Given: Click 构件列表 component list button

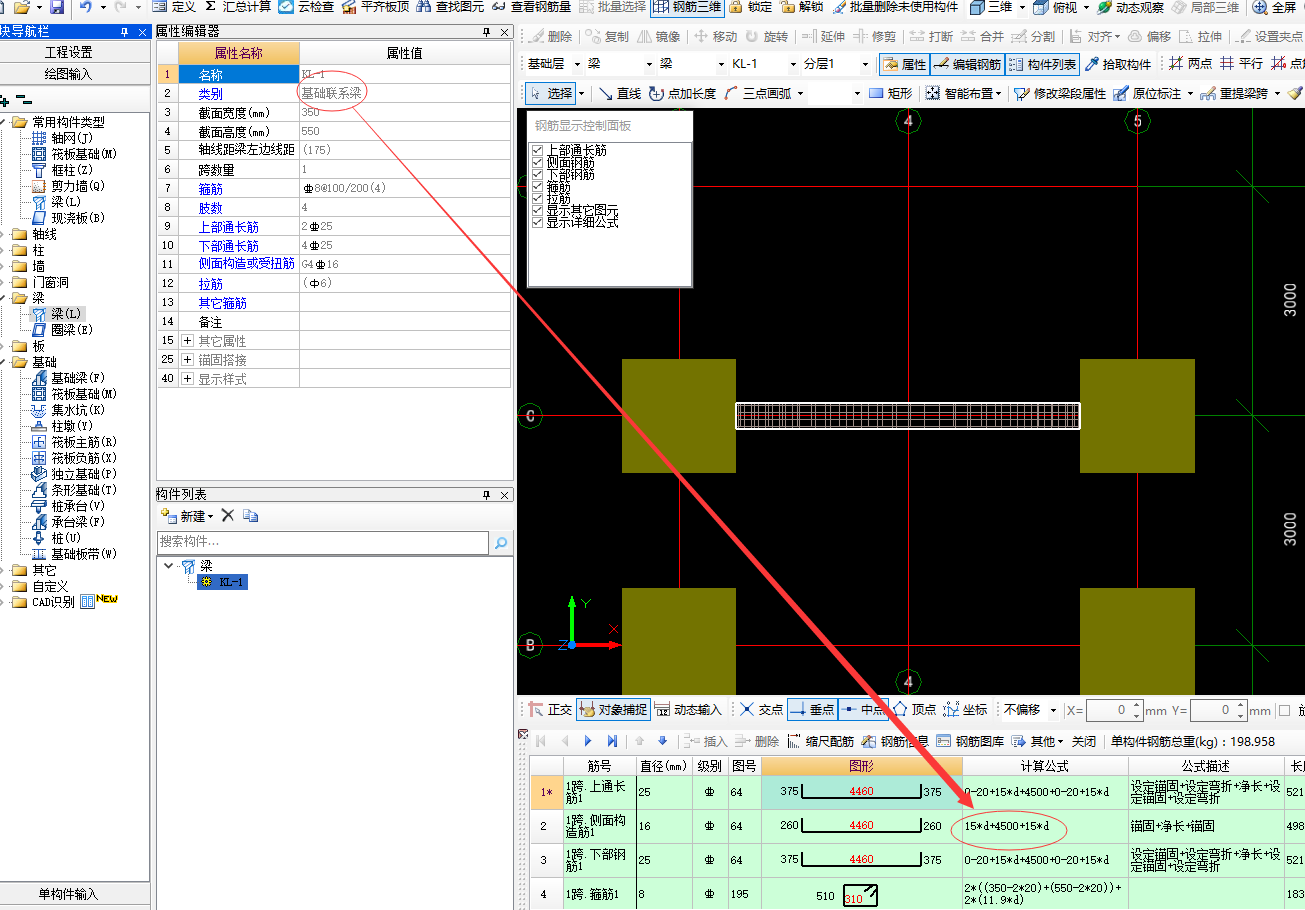Looking at the screenshot, I should pos(1042,64).
